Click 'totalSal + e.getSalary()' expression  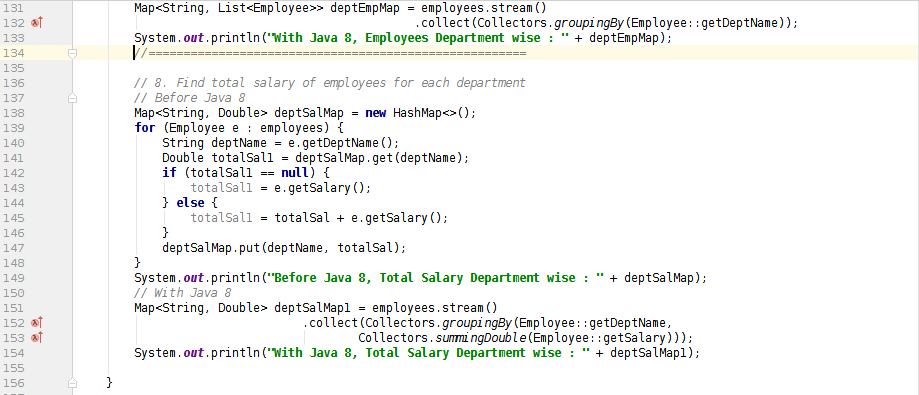pos(358,218)
